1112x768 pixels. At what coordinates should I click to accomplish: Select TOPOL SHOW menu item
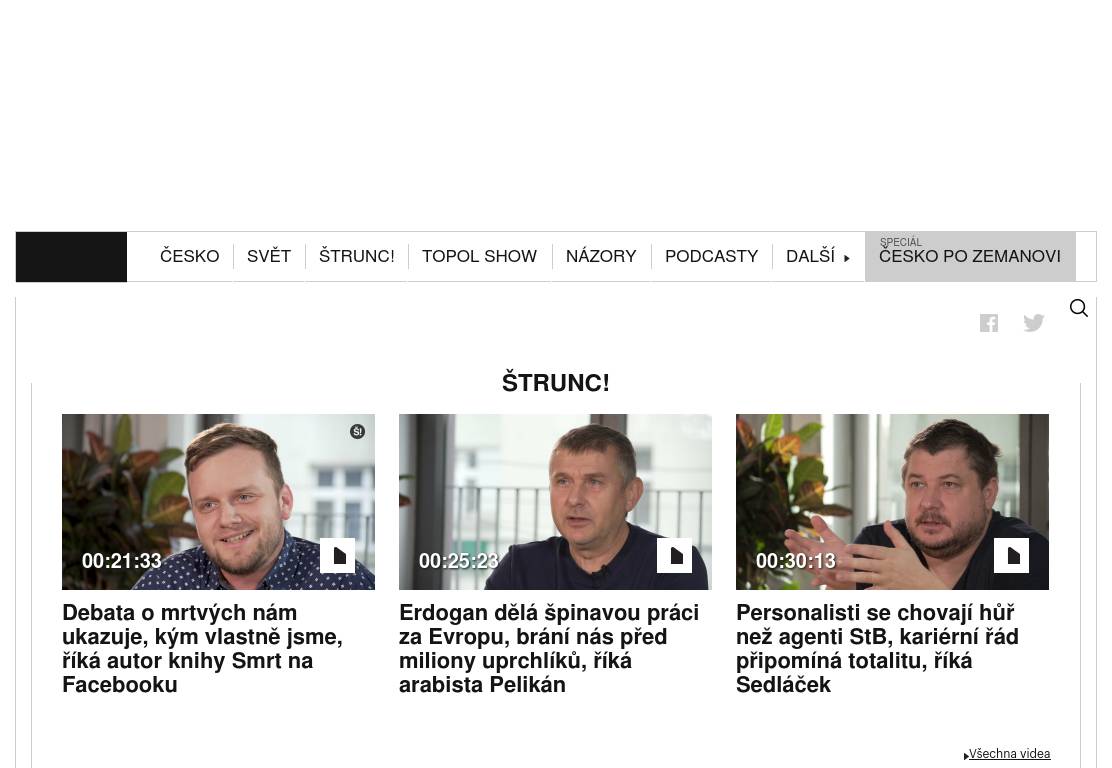479,256
